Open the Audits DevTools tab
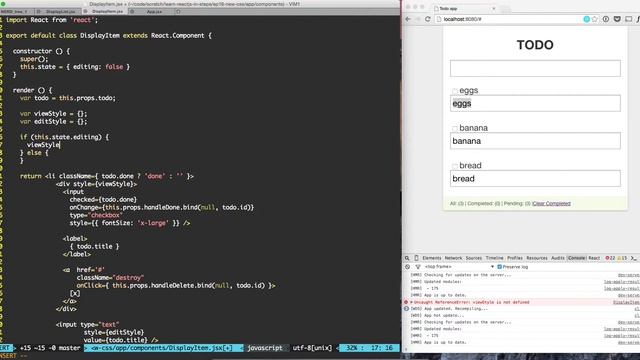 [558, 258]
